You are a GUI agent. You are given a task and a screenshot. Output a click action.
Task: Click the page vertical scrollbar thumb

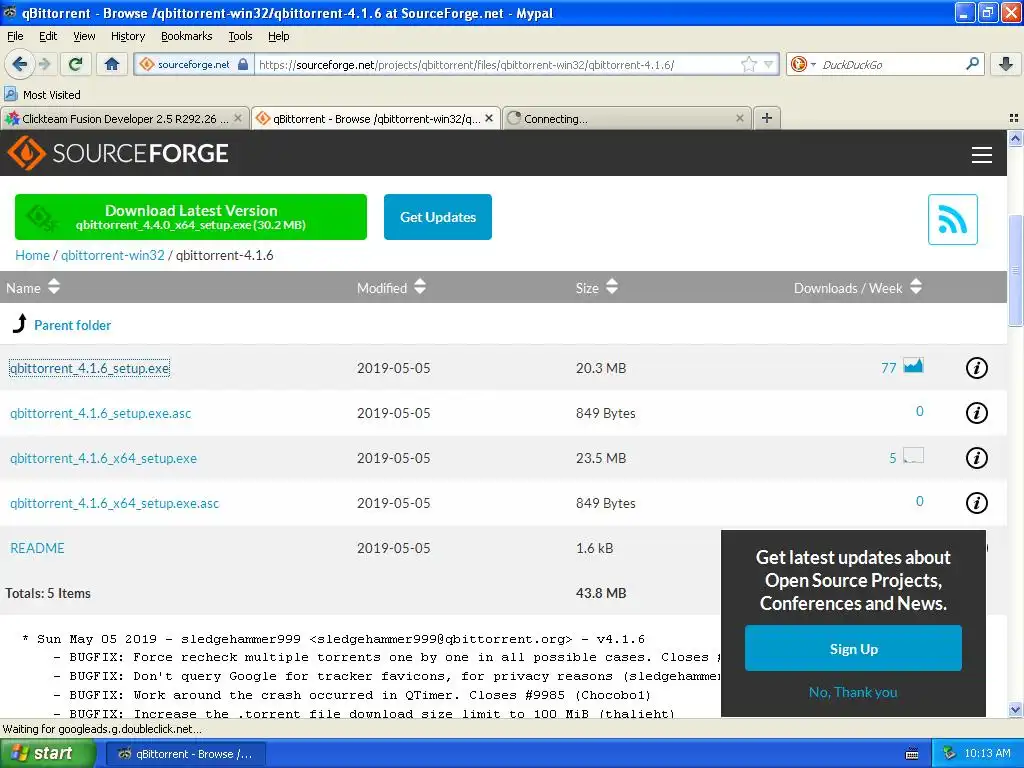click(x=1015, y=269)
